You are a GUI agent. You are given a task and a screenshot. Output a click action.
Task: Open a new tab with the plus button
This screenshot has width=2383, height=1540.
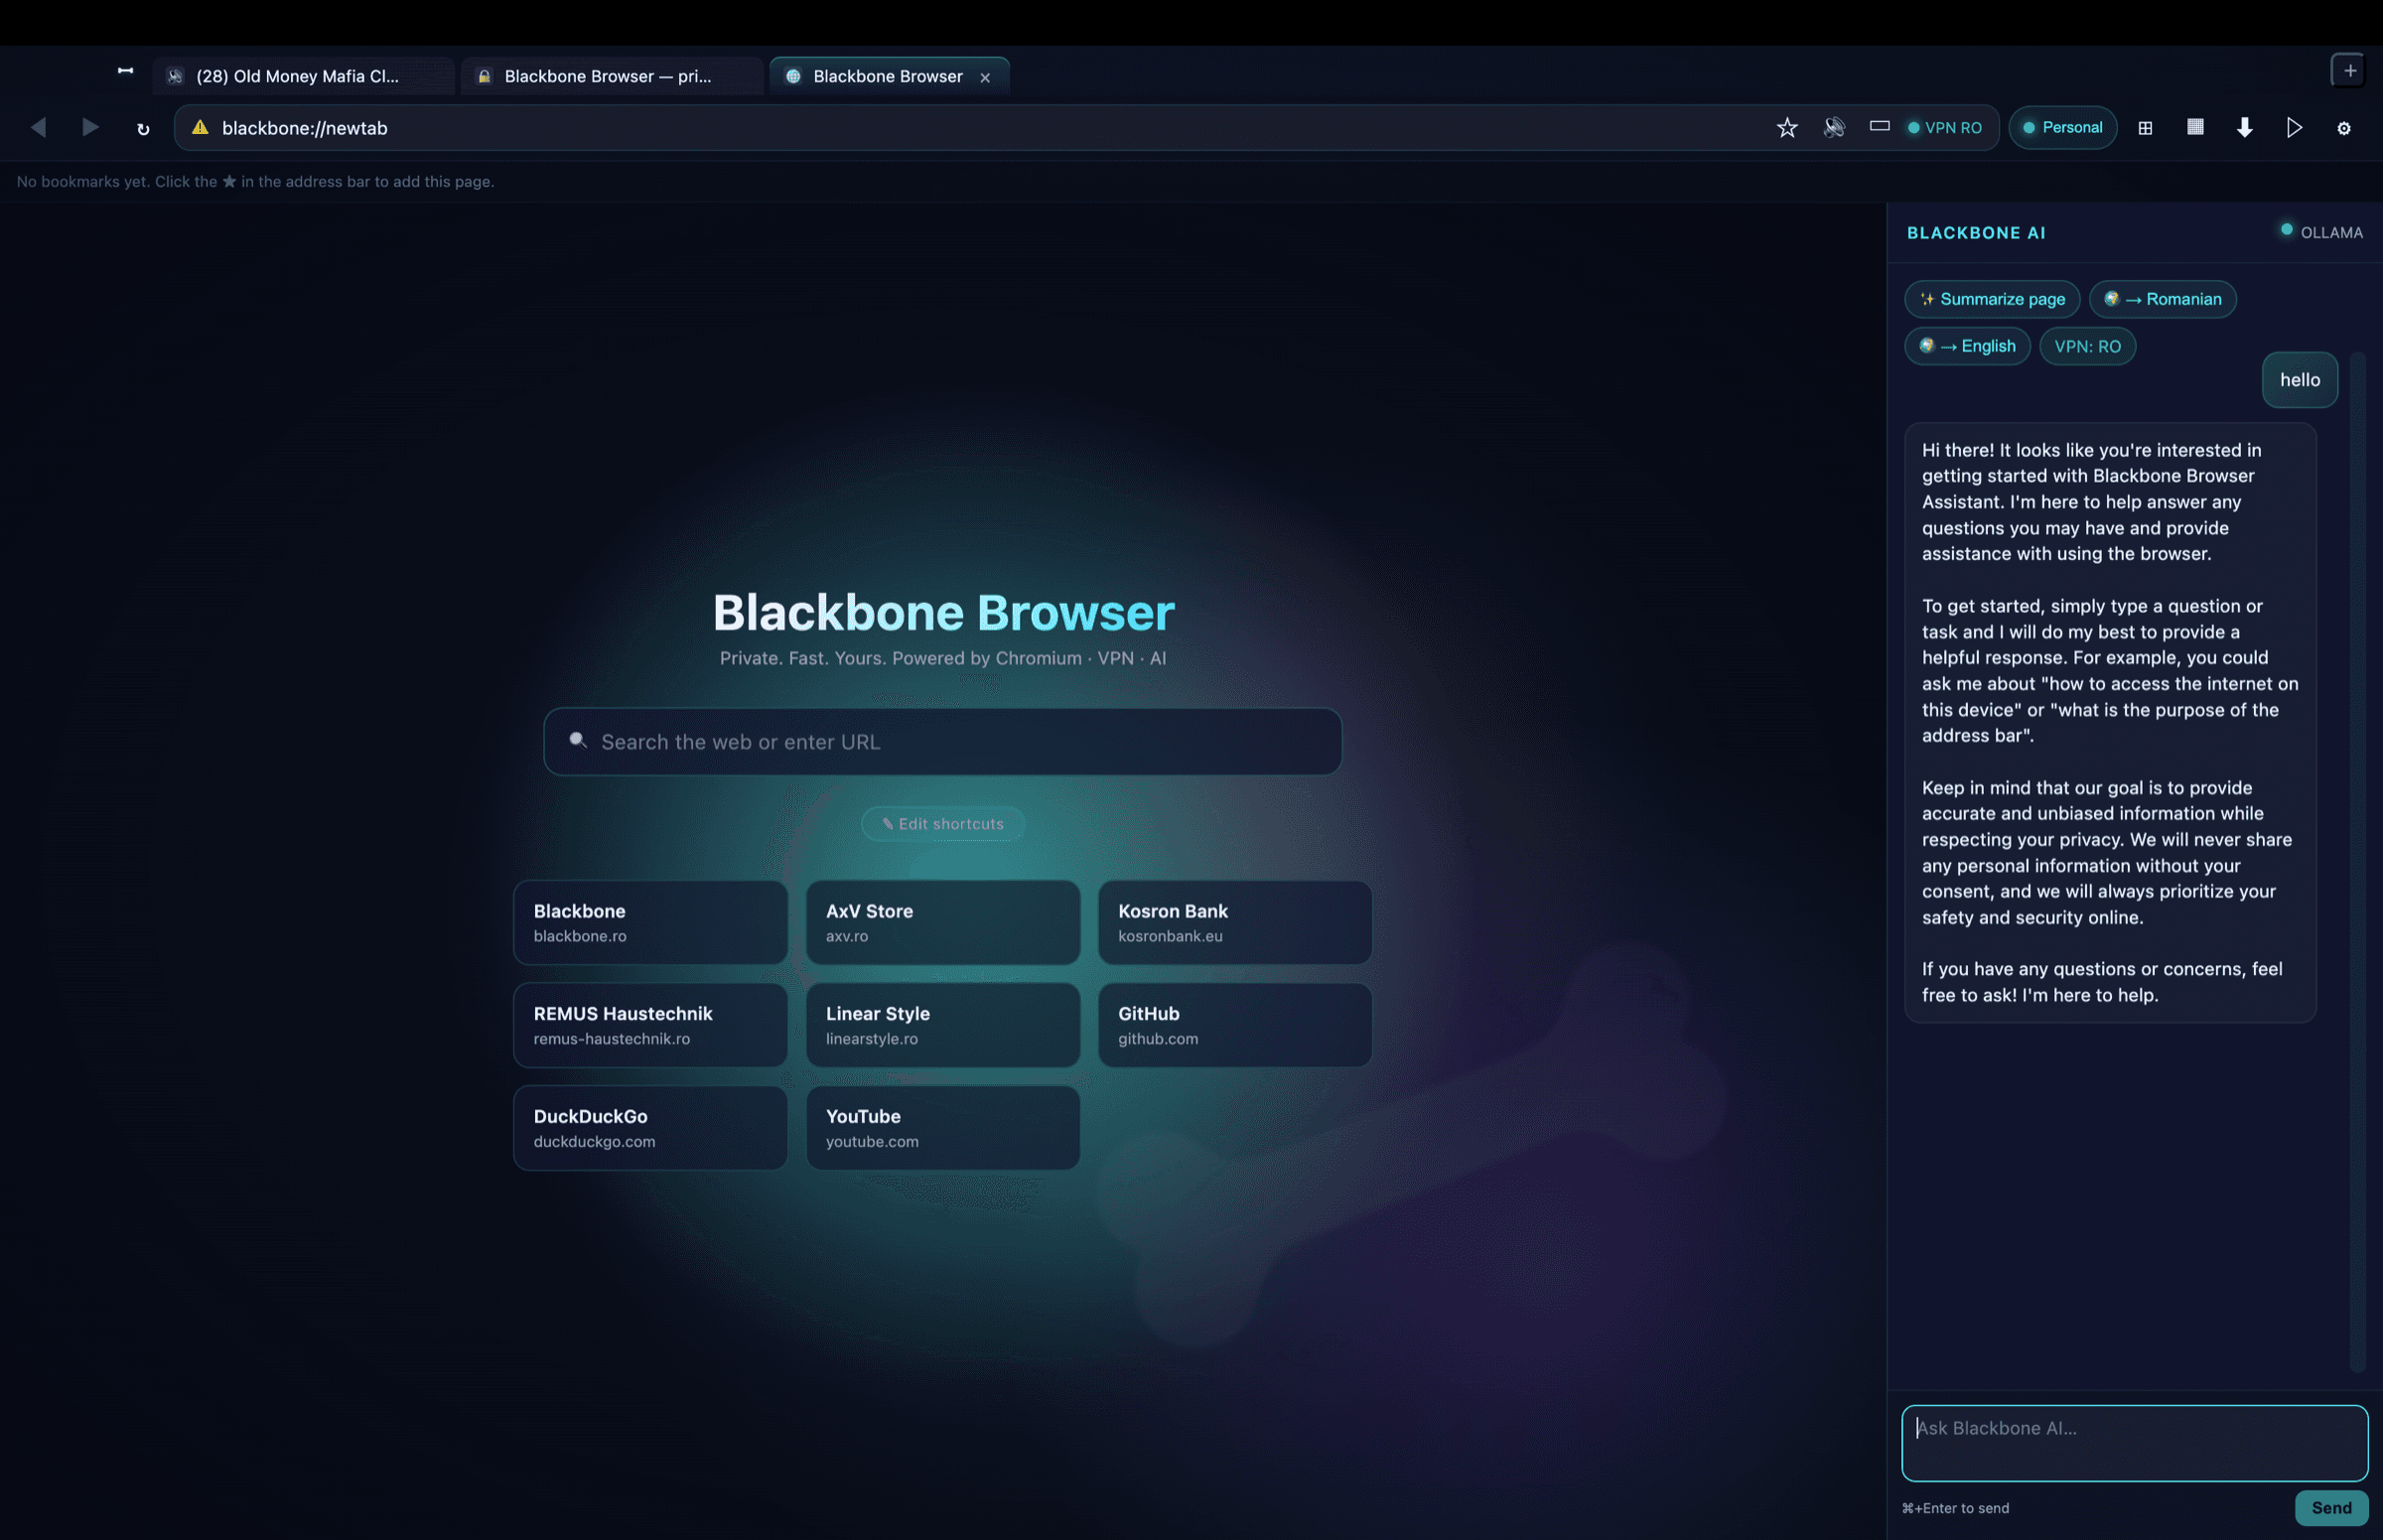[x=2349, y=71]
